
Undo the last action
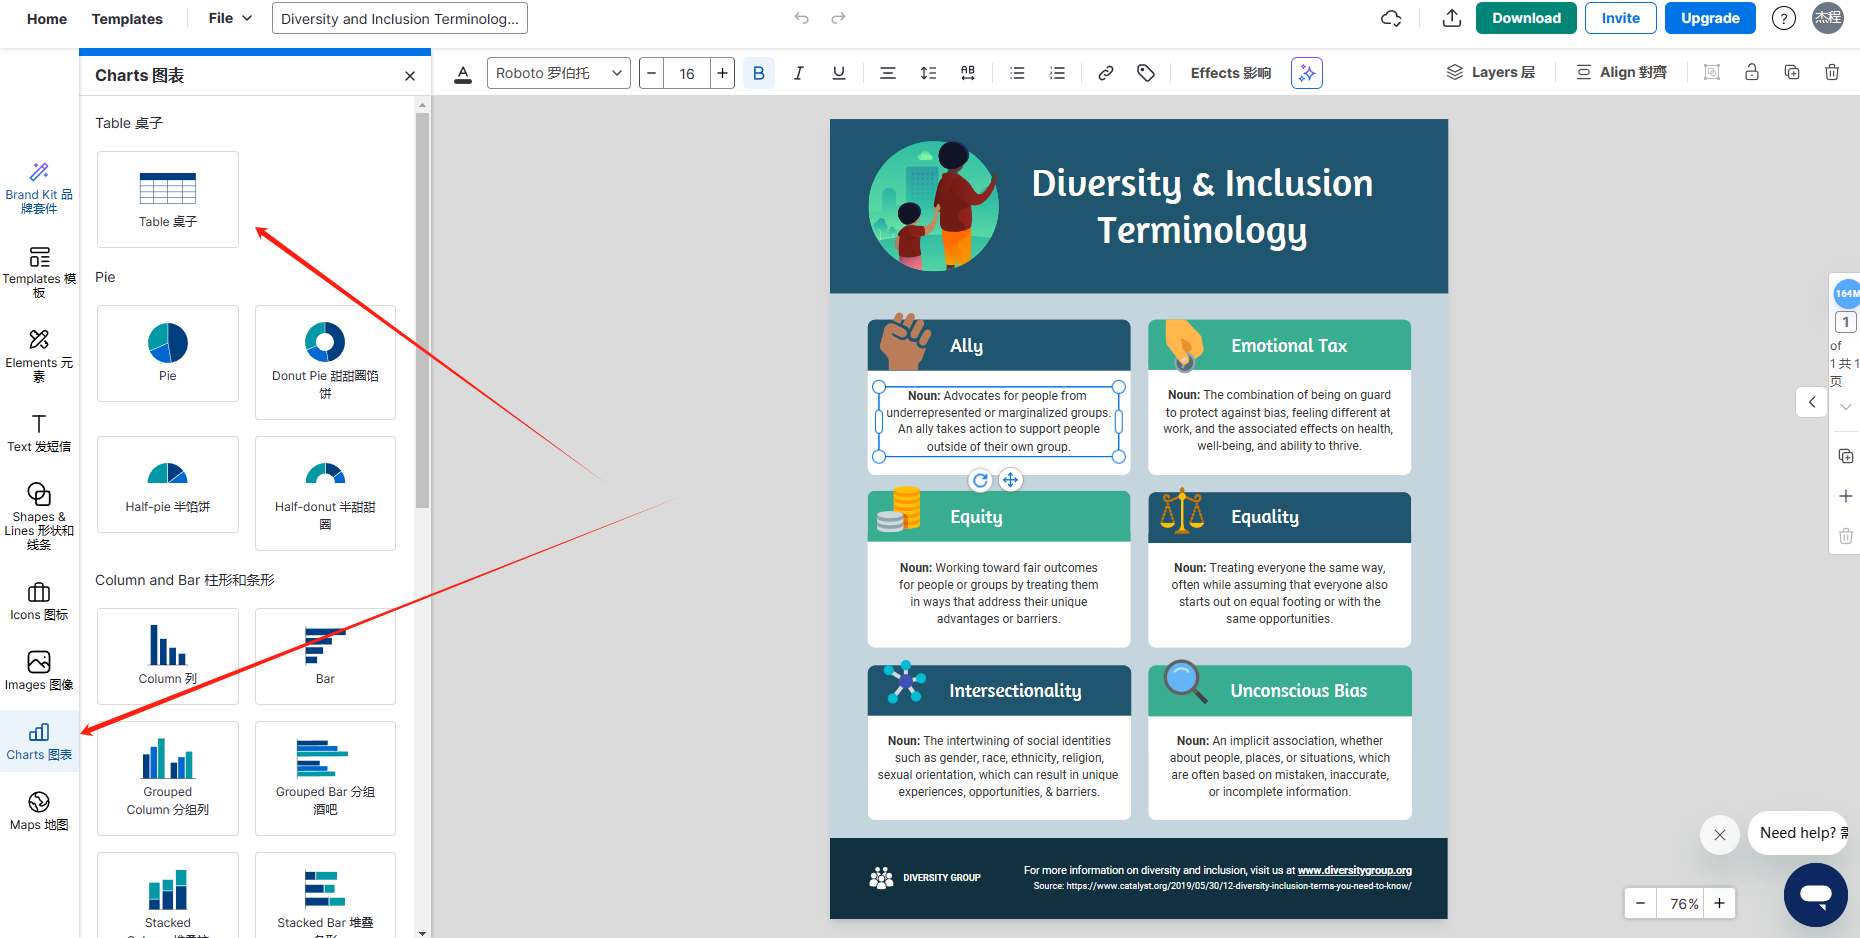tap(802, 18)
